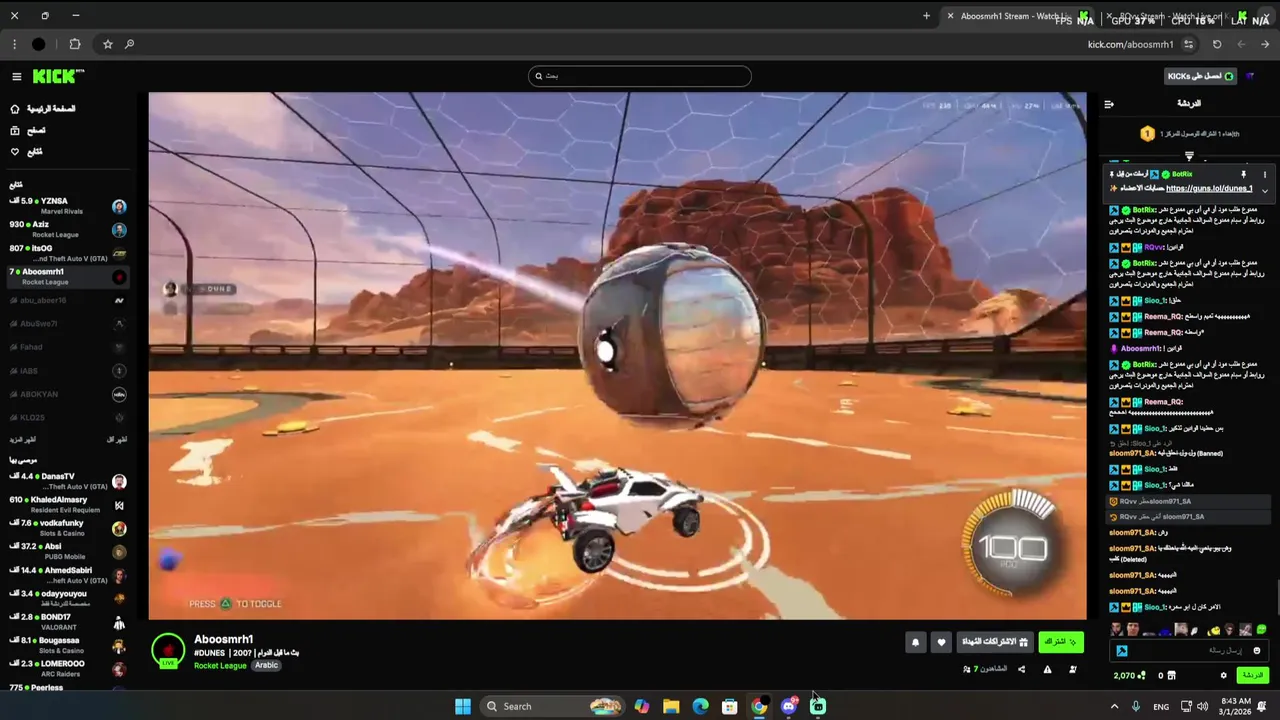1280x720 pixels.
Task: Open BOND17 Valorant channel
Action: 68,622
